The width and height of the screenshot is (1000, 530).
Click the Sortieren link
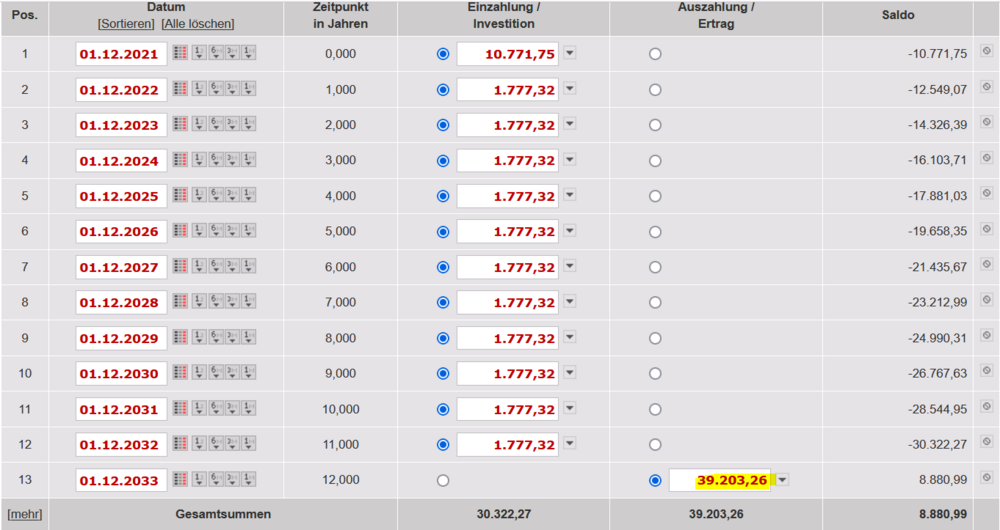(x=126, y=24)
